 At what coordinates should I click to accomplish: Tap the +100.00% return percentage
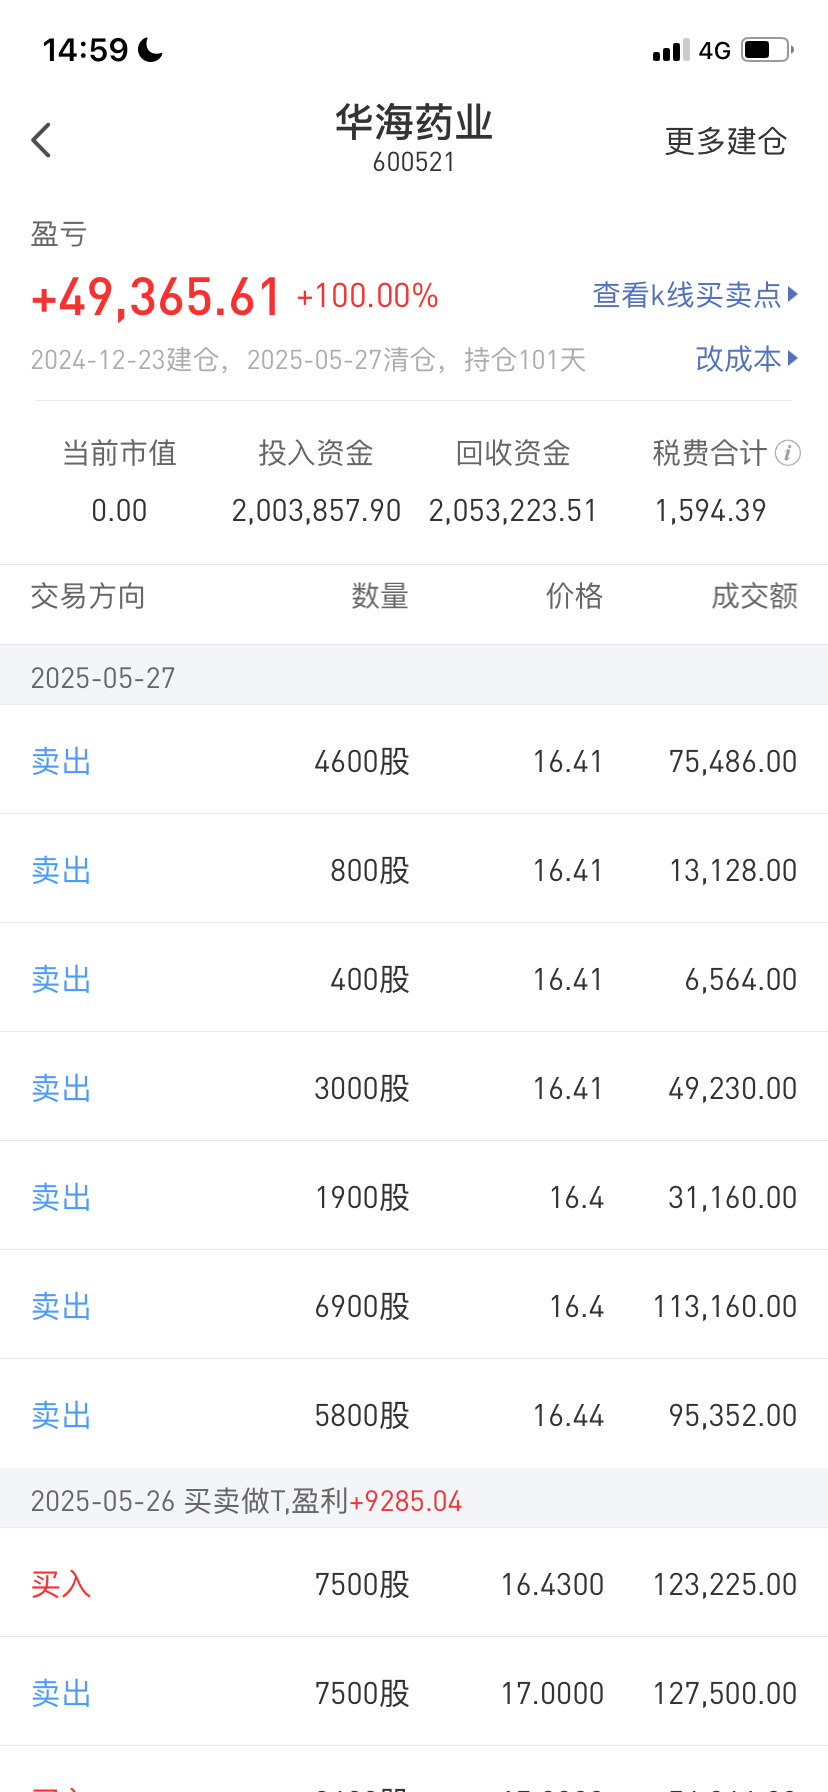(367, 296)
